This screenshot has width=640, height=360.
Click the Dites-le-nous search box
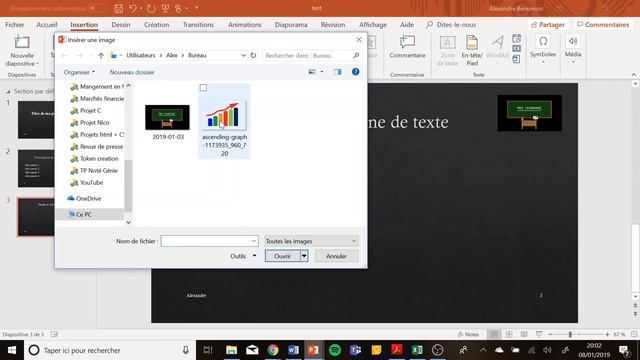point(451,25)
